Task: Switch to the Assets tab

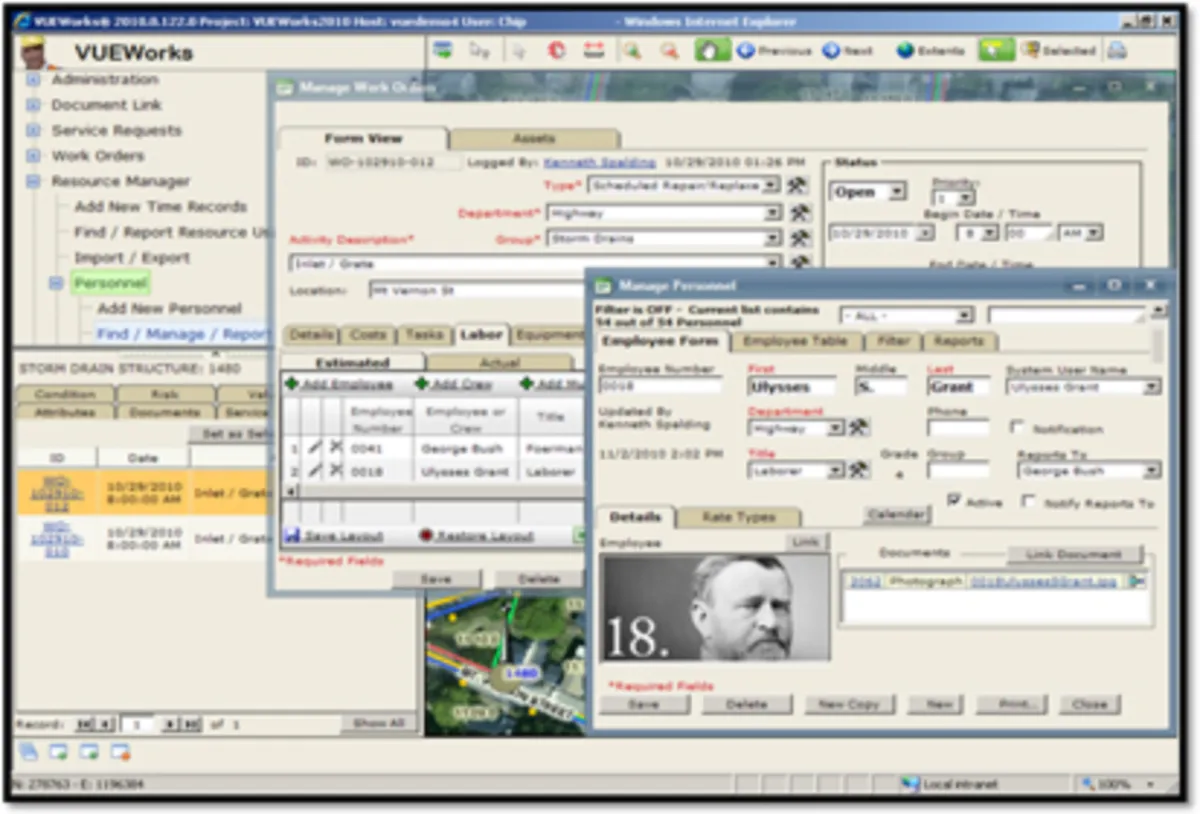Action: coord(535,139)
